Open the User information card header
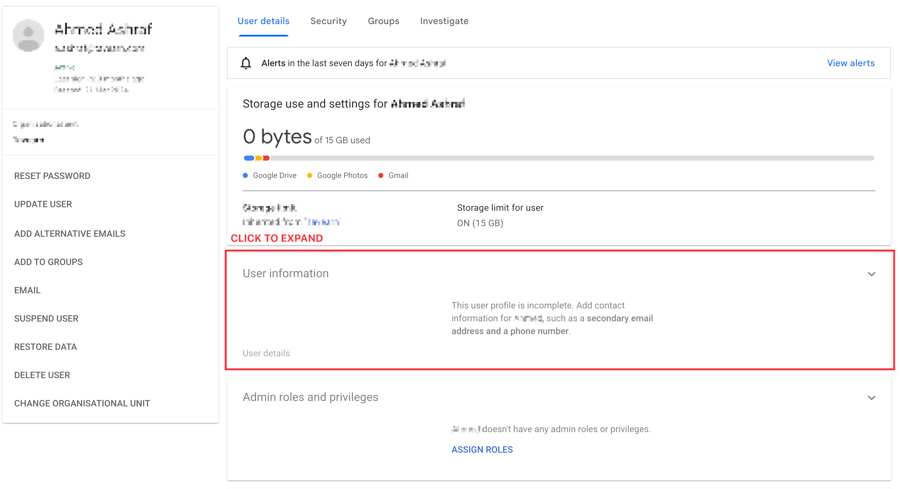The image size is (900, 489). (286, 273)
